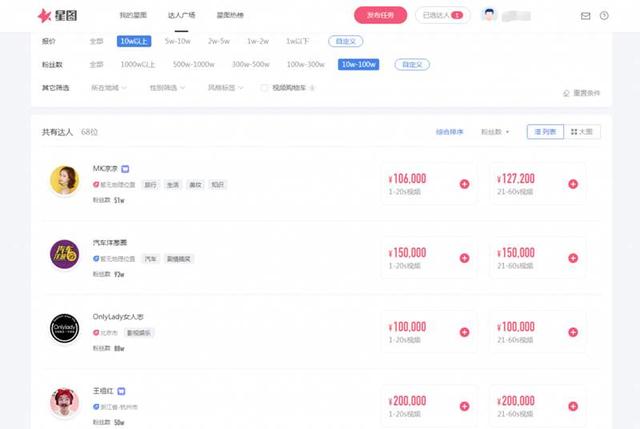Expand the 所在地域 dropdown
The image size is (640, 429).
tap(109, 88)
